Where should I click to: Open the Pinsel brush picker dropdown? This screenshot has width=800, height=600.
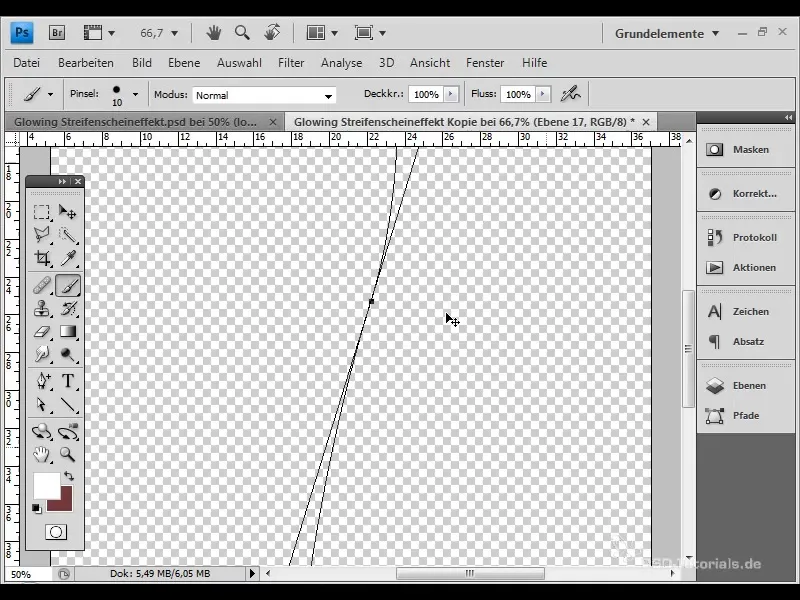(135, 94)
